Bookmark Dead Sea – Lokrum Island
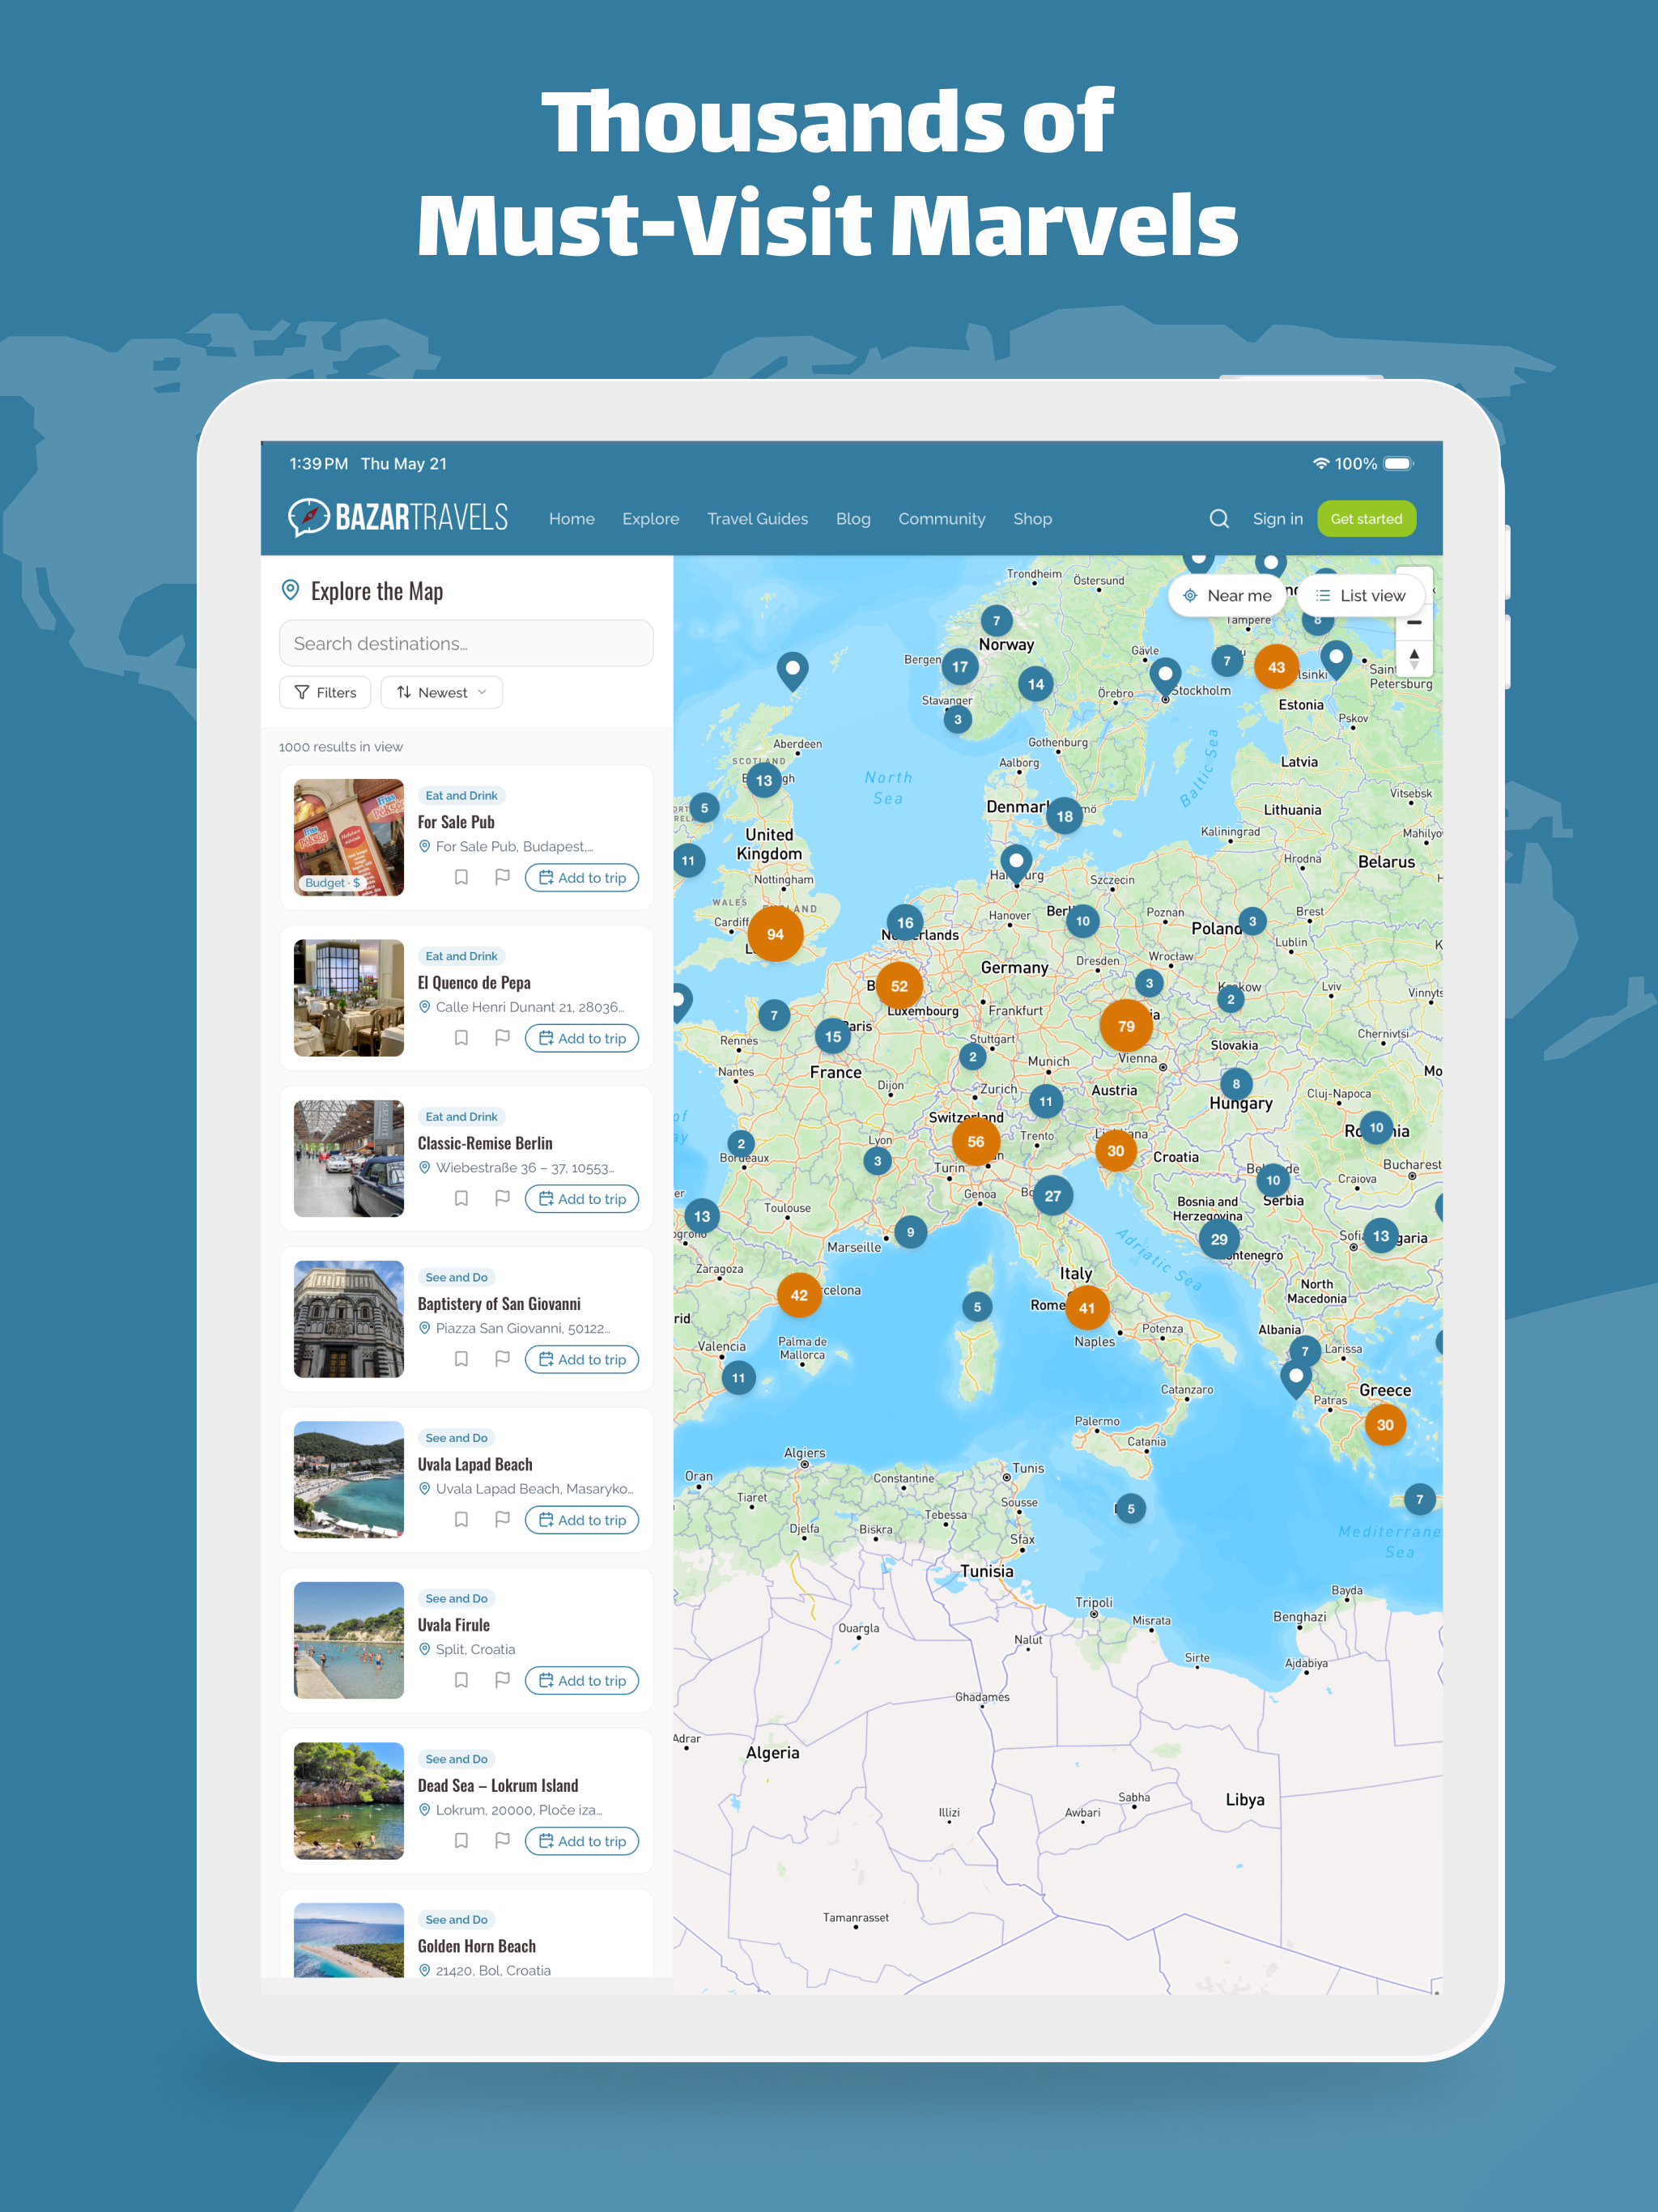Viewport: 1658px width, 2212px height. [461, 1841]
